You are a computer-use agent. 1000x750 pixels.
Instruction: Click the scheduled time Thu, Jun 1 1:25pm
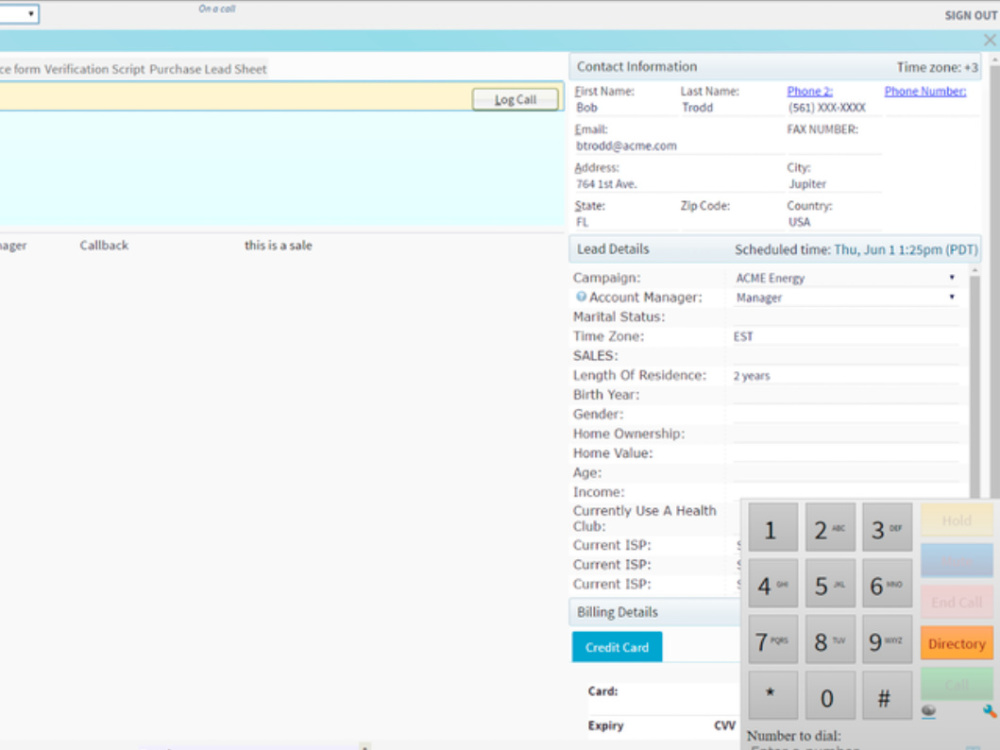coord(906,249)
